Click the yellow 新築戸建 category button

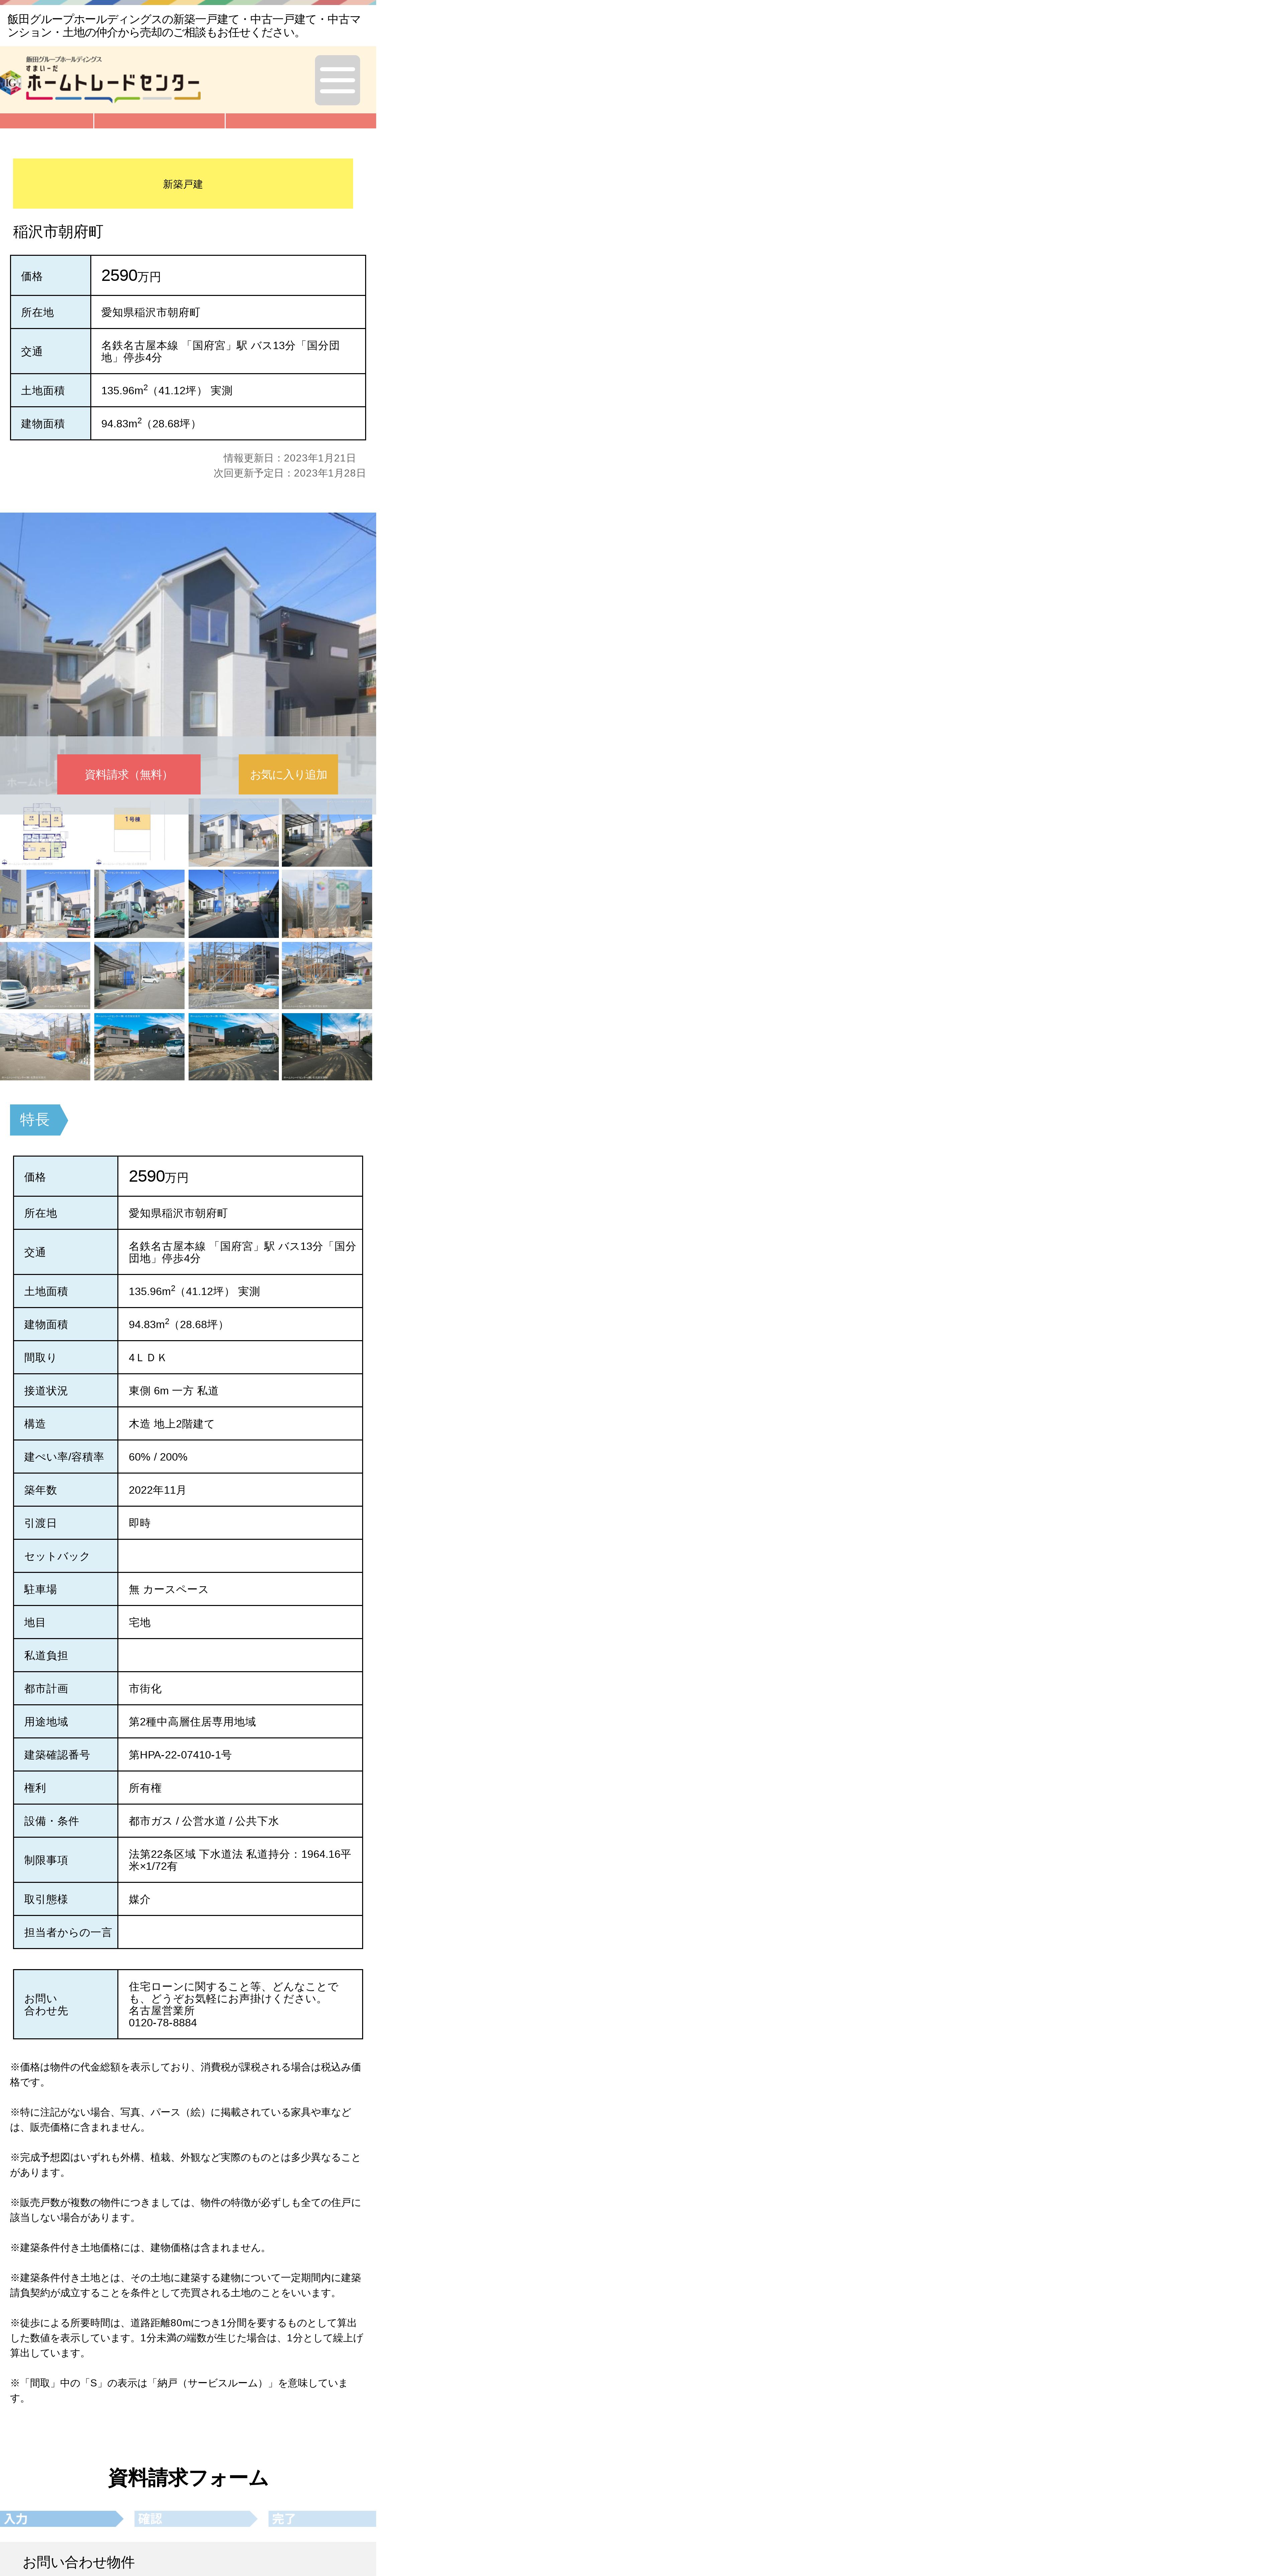183,184
